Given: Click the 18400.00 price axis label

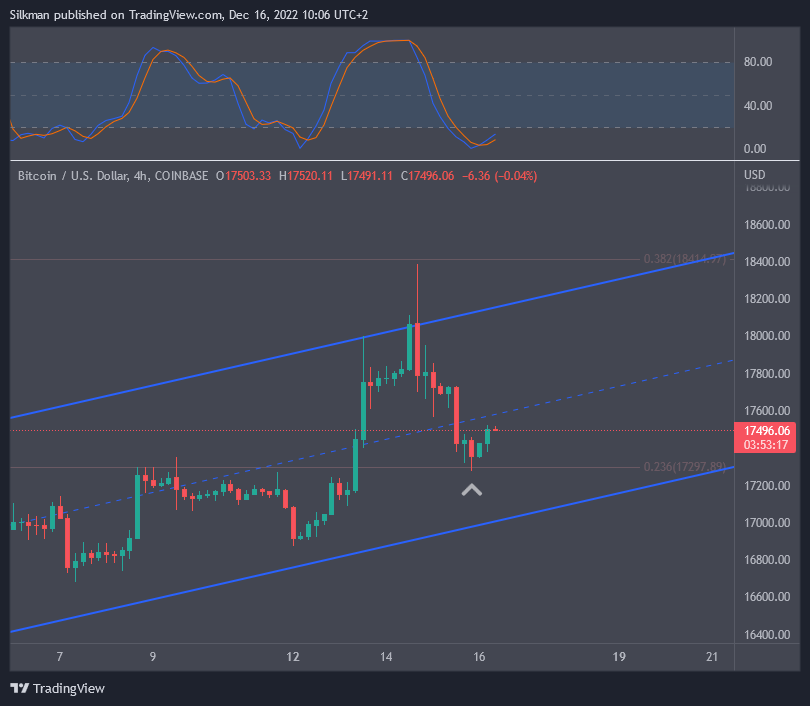Looking at the screenshot, I should [x=767, y=262].
